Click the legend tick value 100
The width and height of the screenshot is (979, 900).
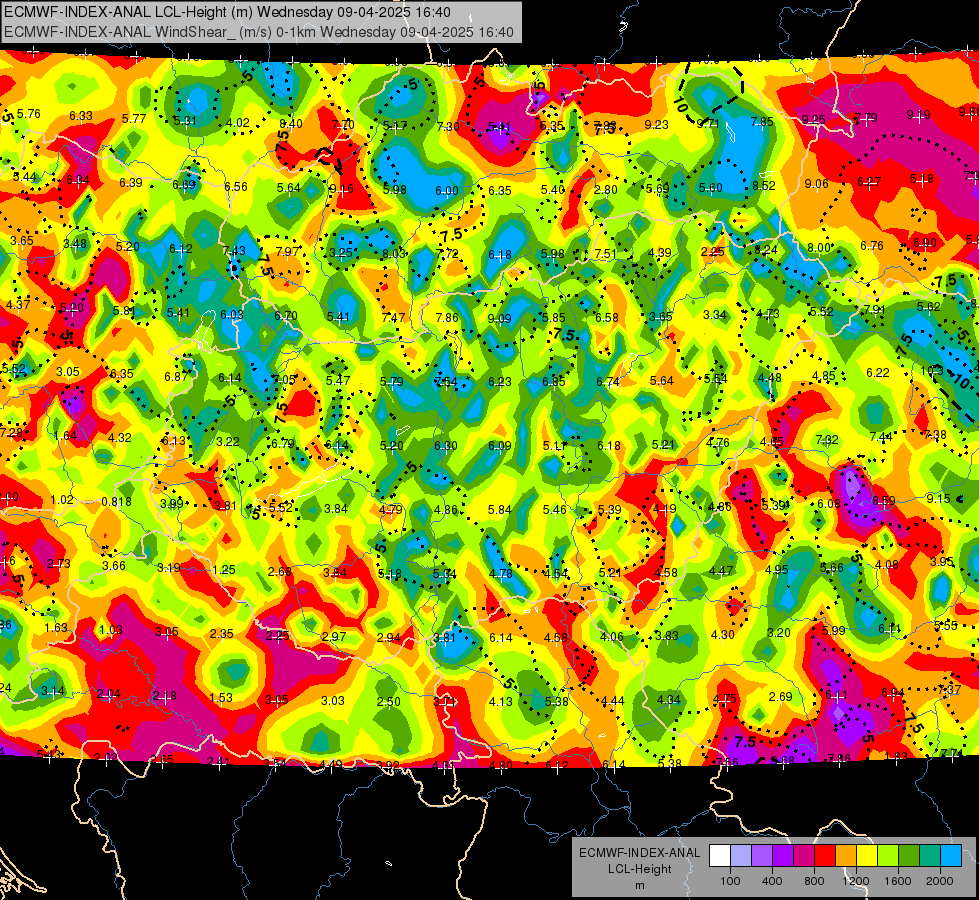point(731,881)
